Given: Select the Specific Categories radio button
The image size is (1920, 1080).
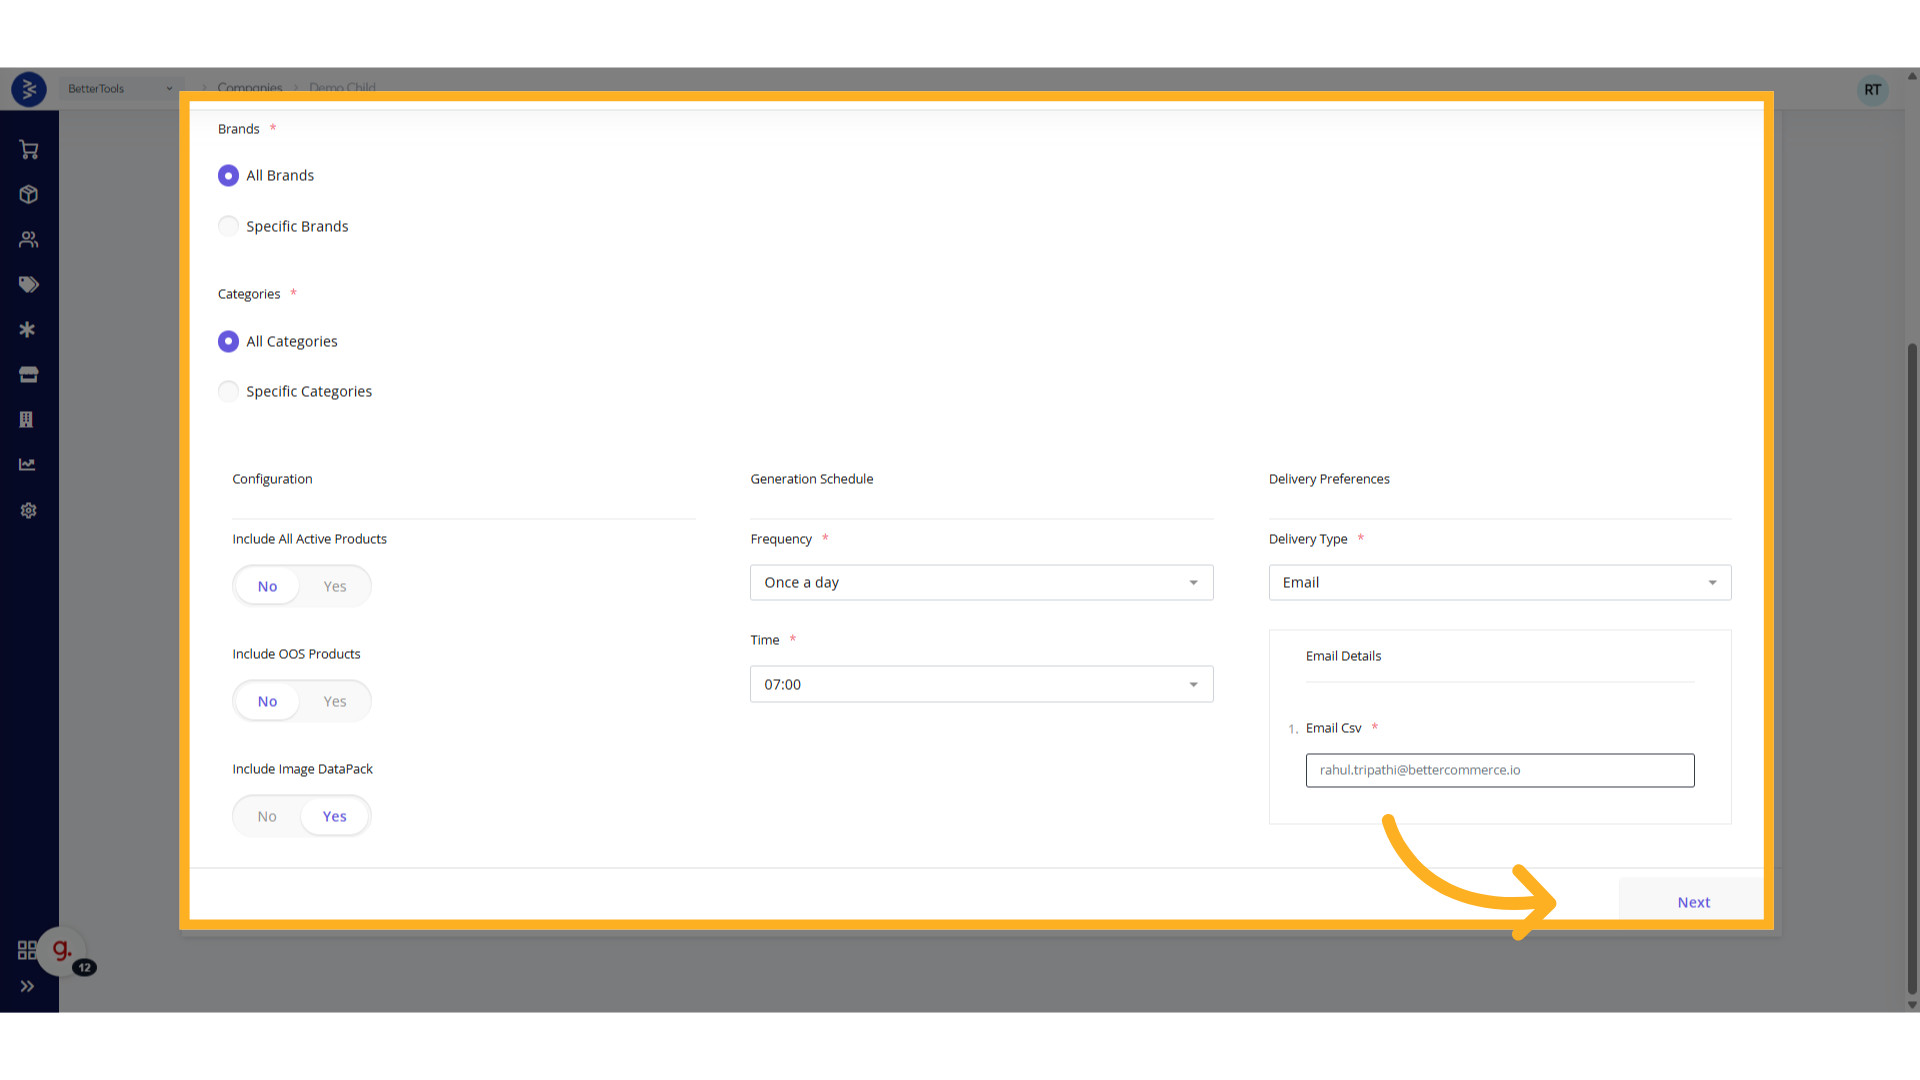Looking at the screenshot, I should click(x=229, y=391).
